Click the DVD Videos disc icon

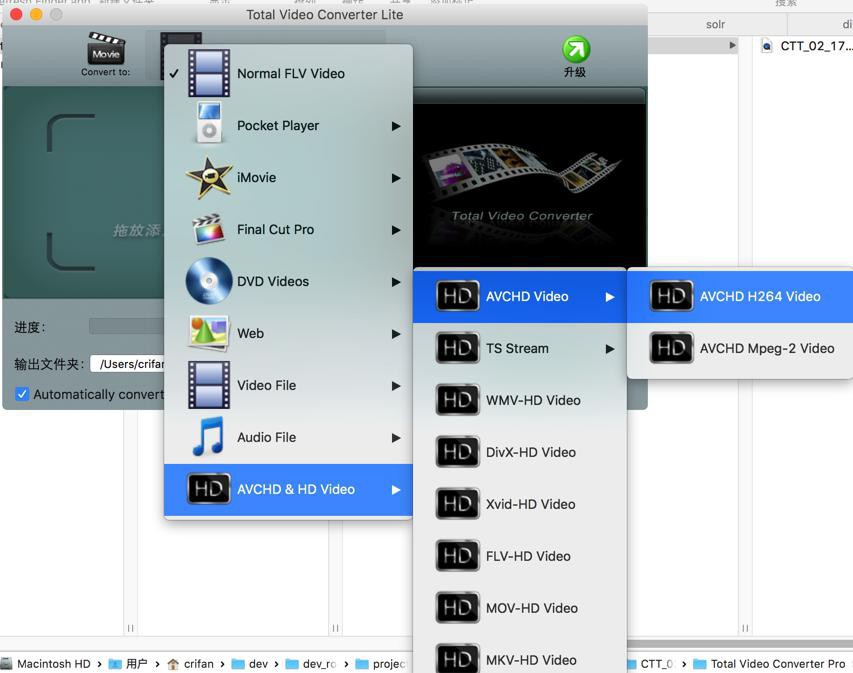209,281
